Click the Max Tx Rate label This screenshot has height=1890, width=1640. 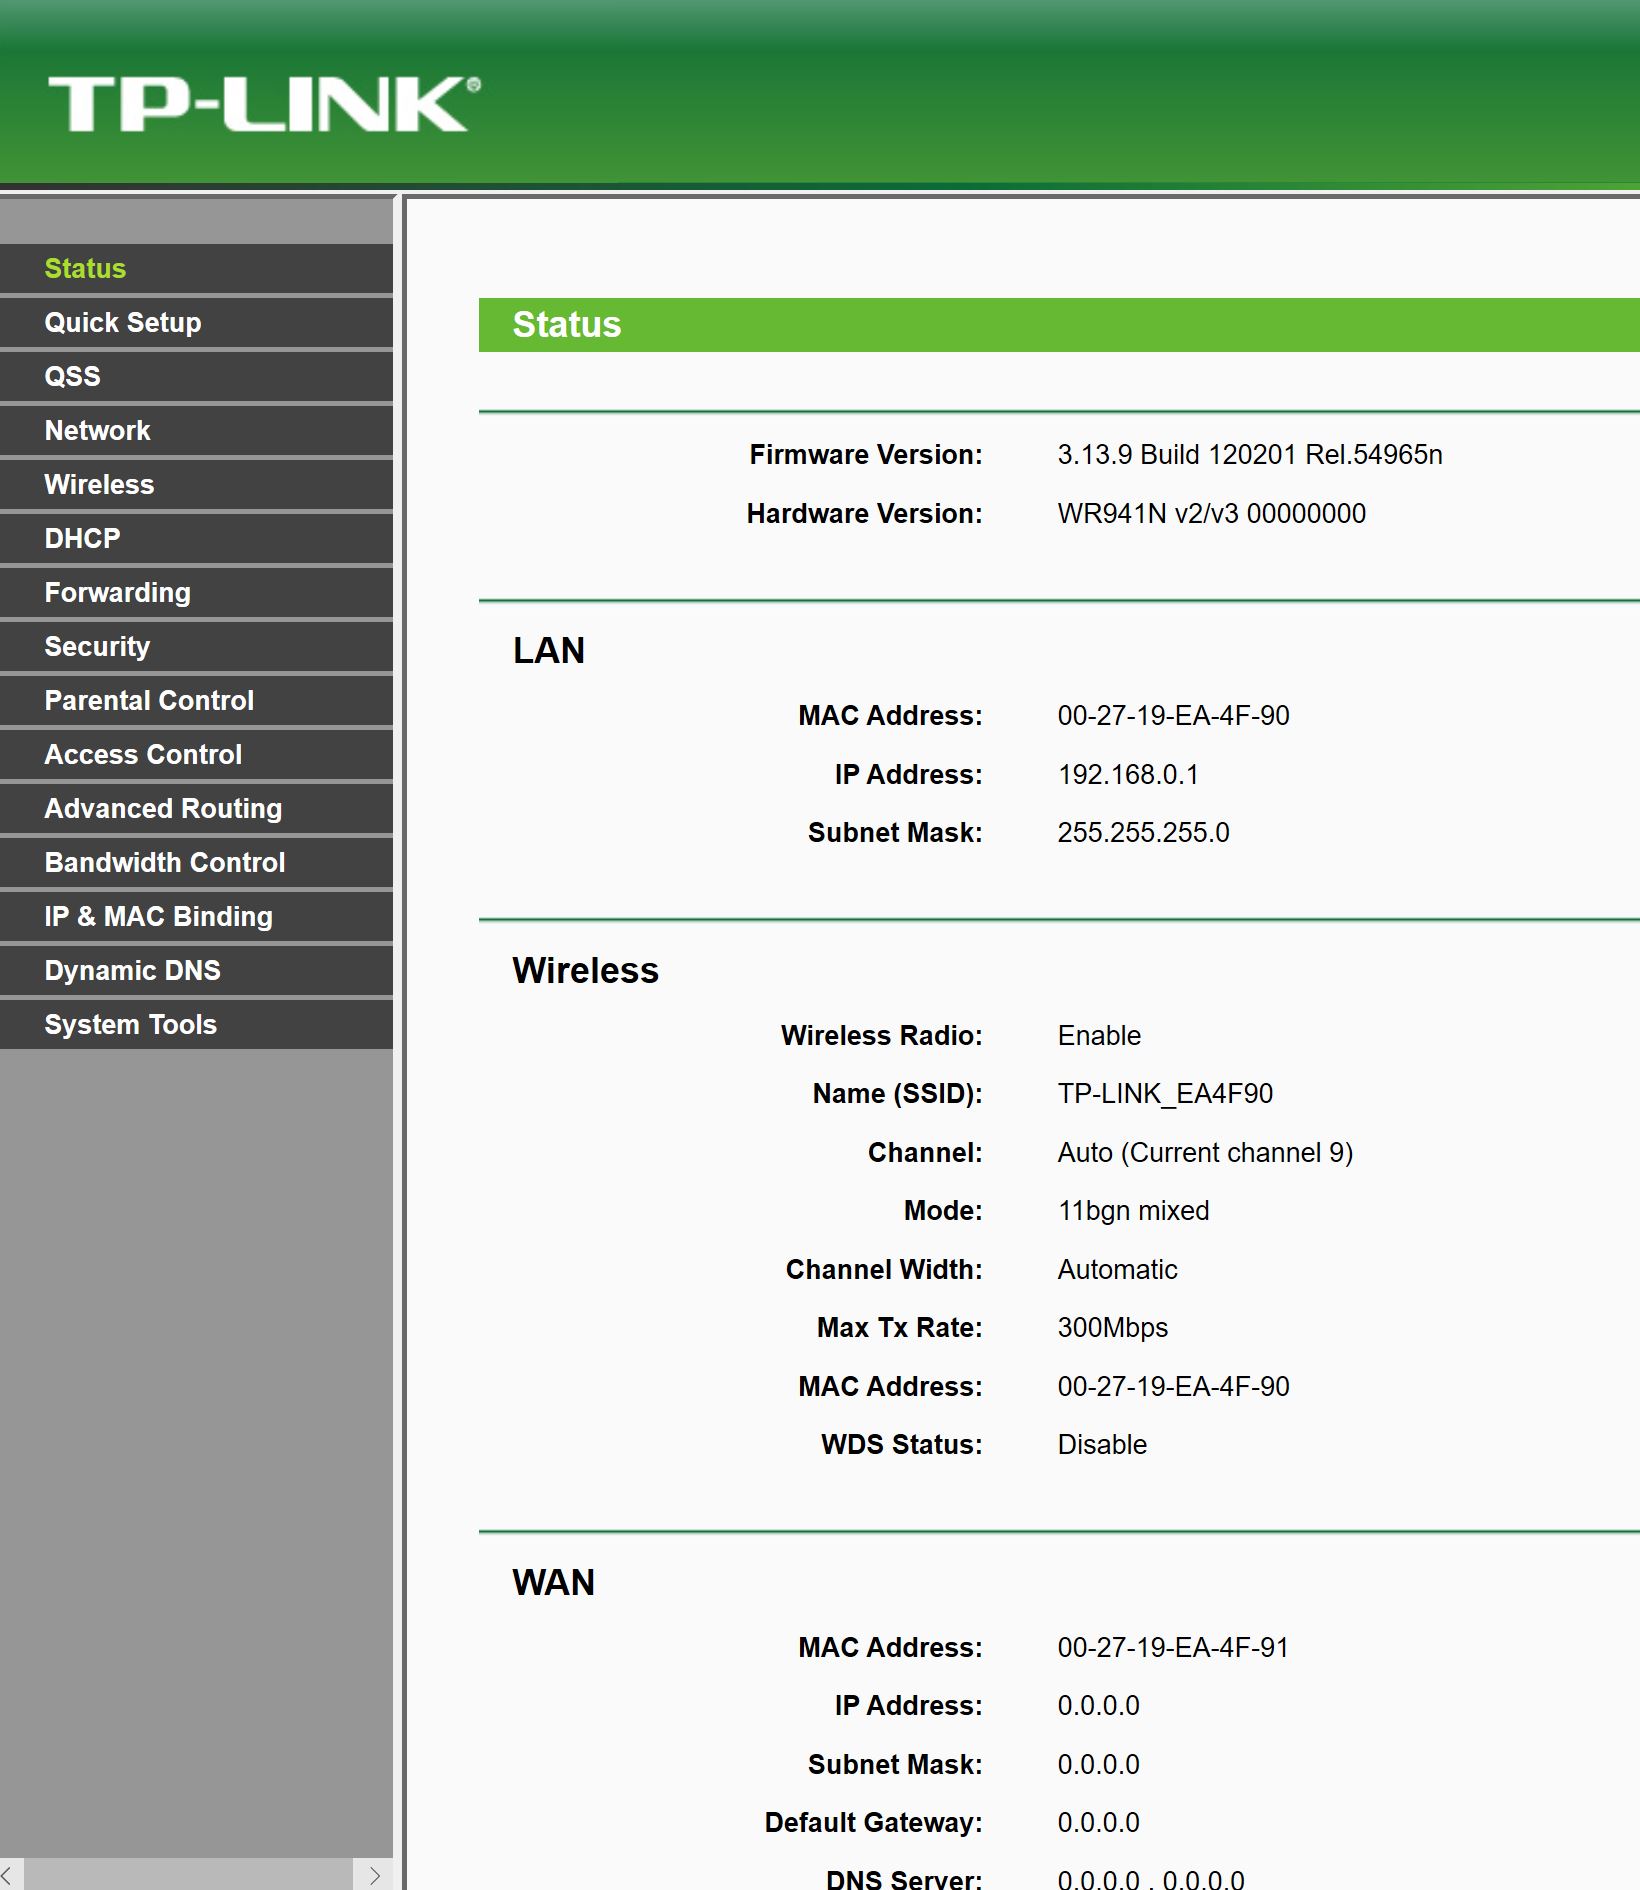[x=900, y=1328]
